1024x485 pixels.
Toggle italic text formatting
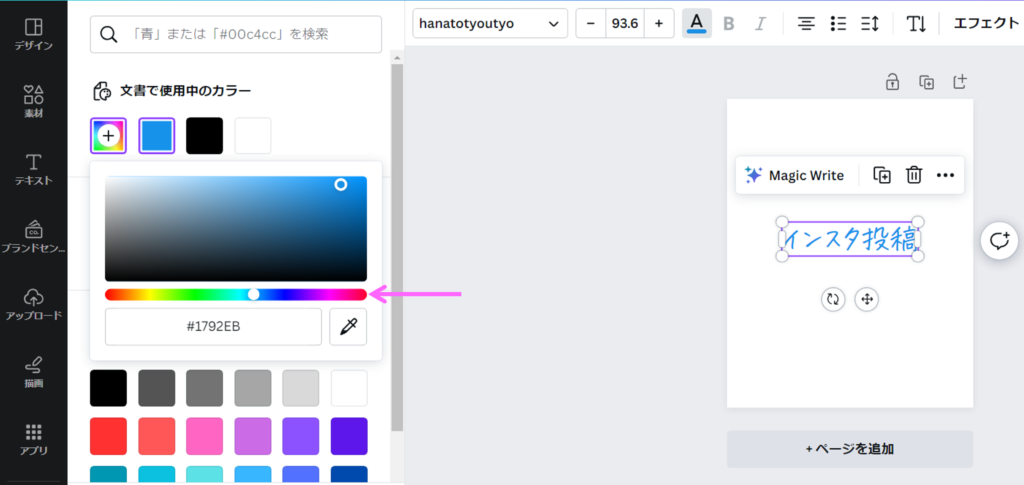pos(760,23)
